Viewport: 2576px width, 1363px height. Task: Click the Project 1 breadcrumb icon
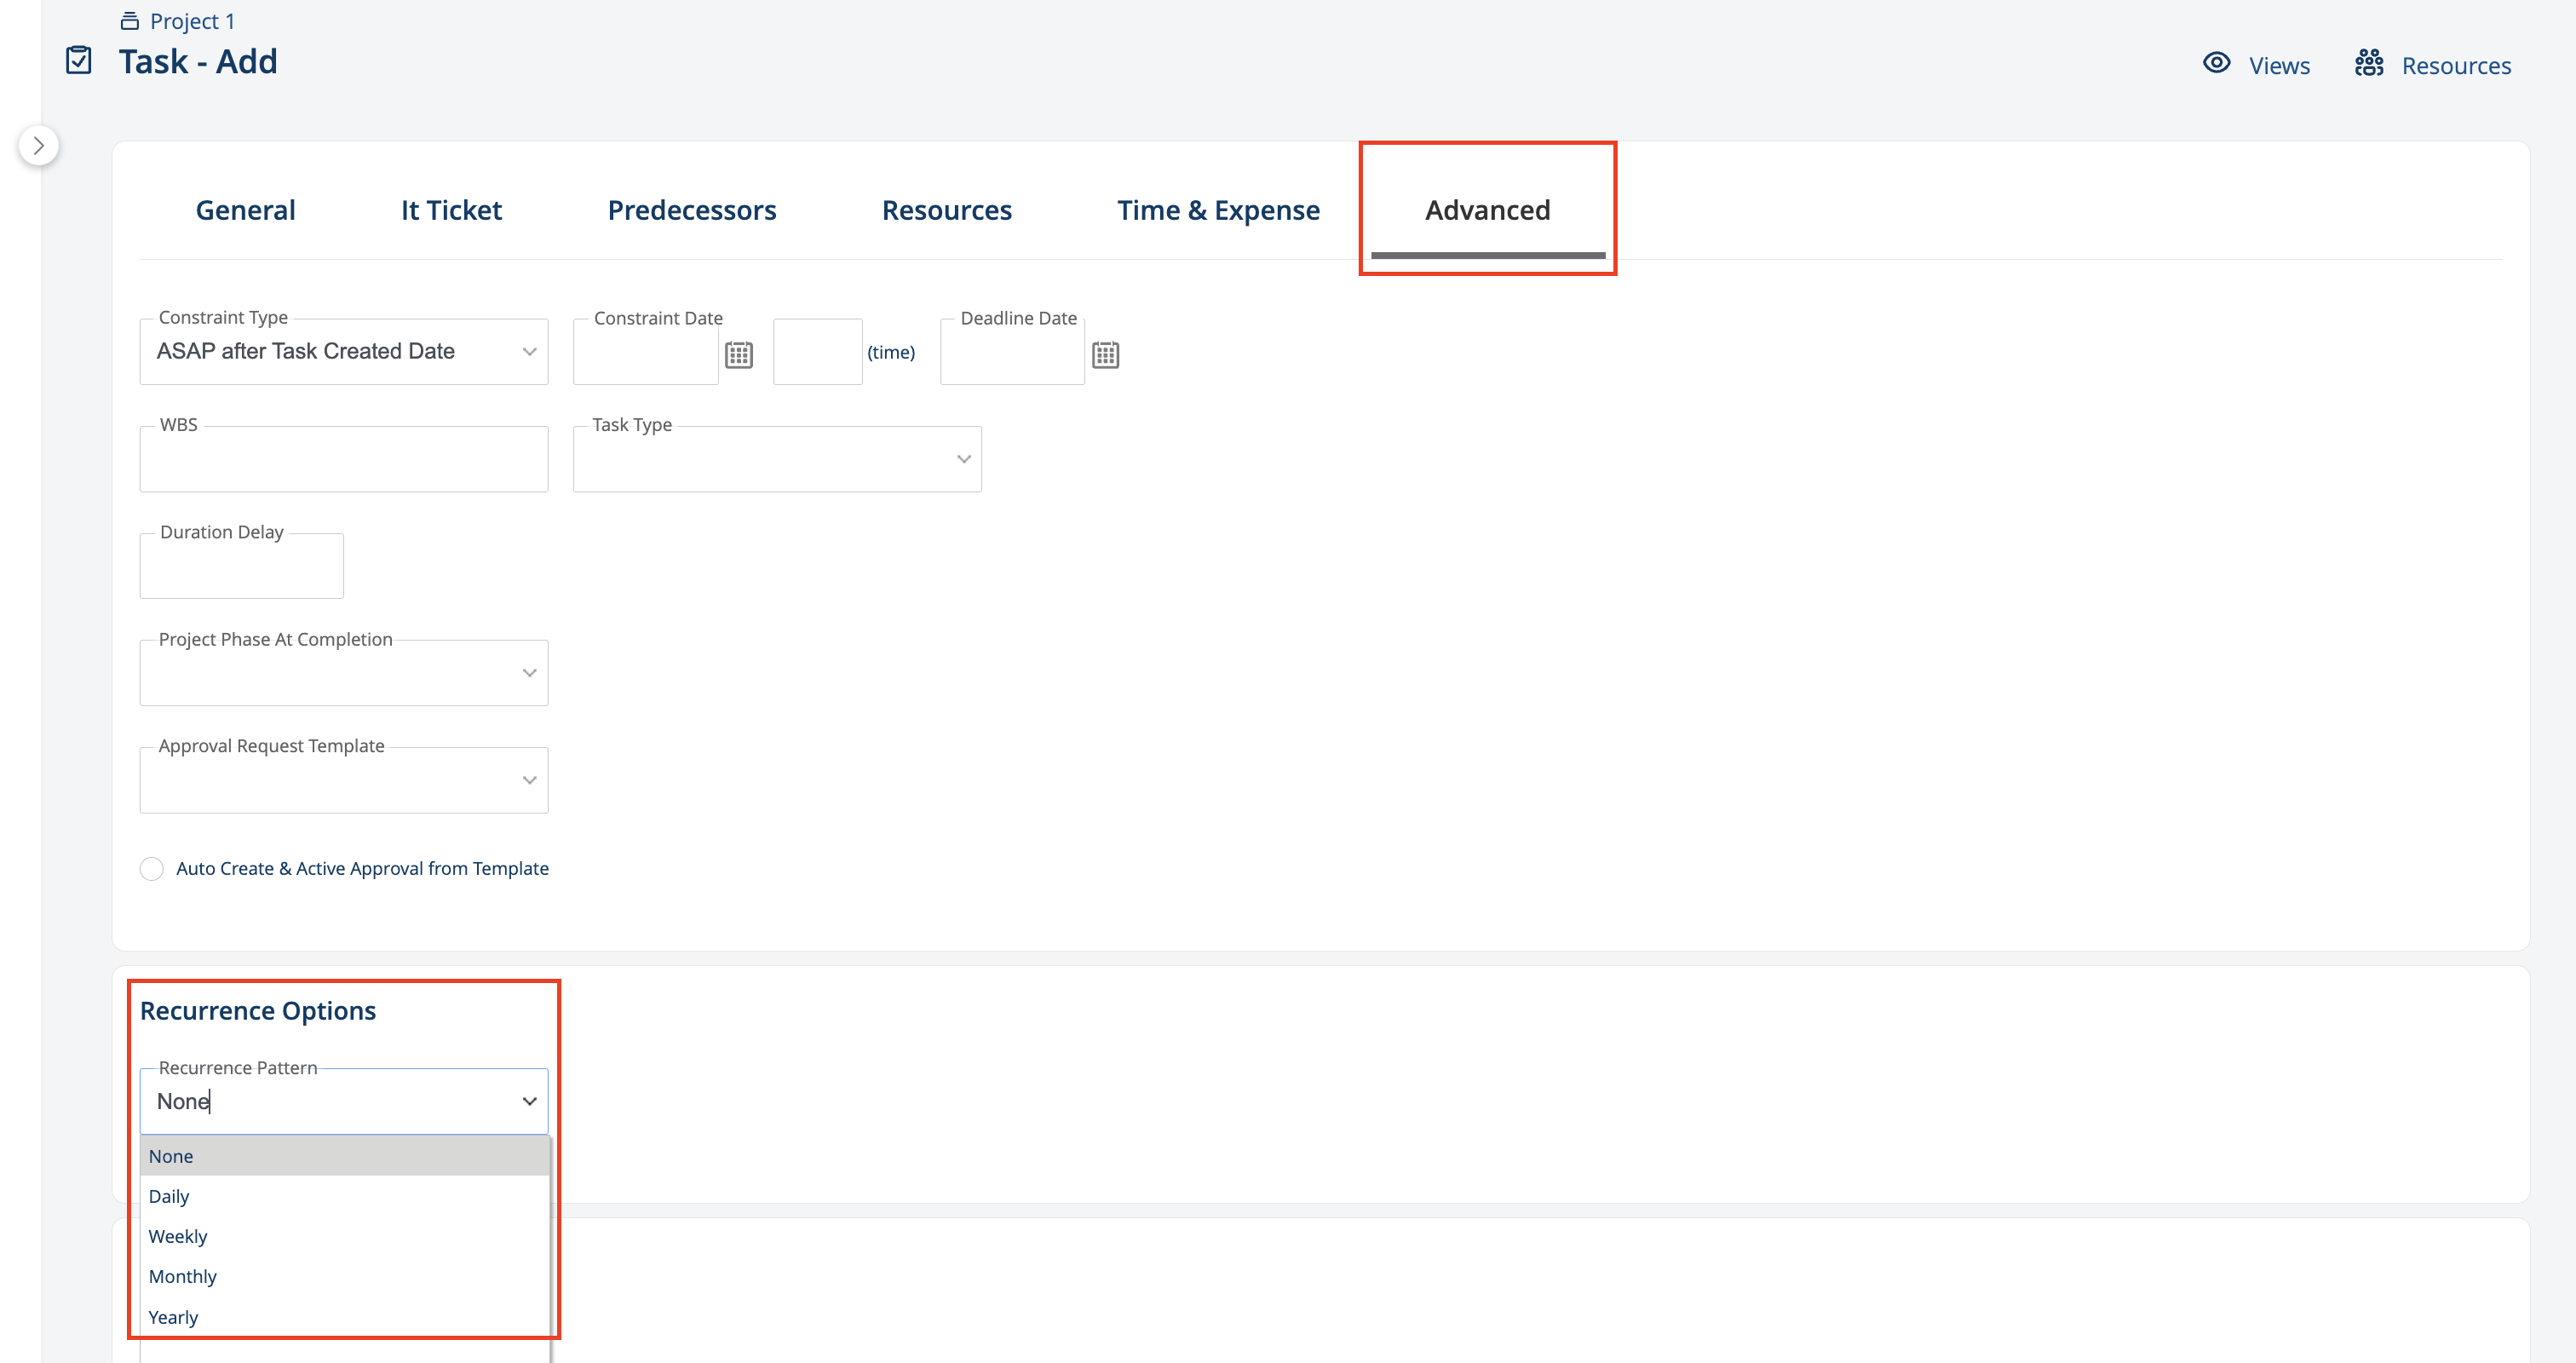click(x=129, y=21)
